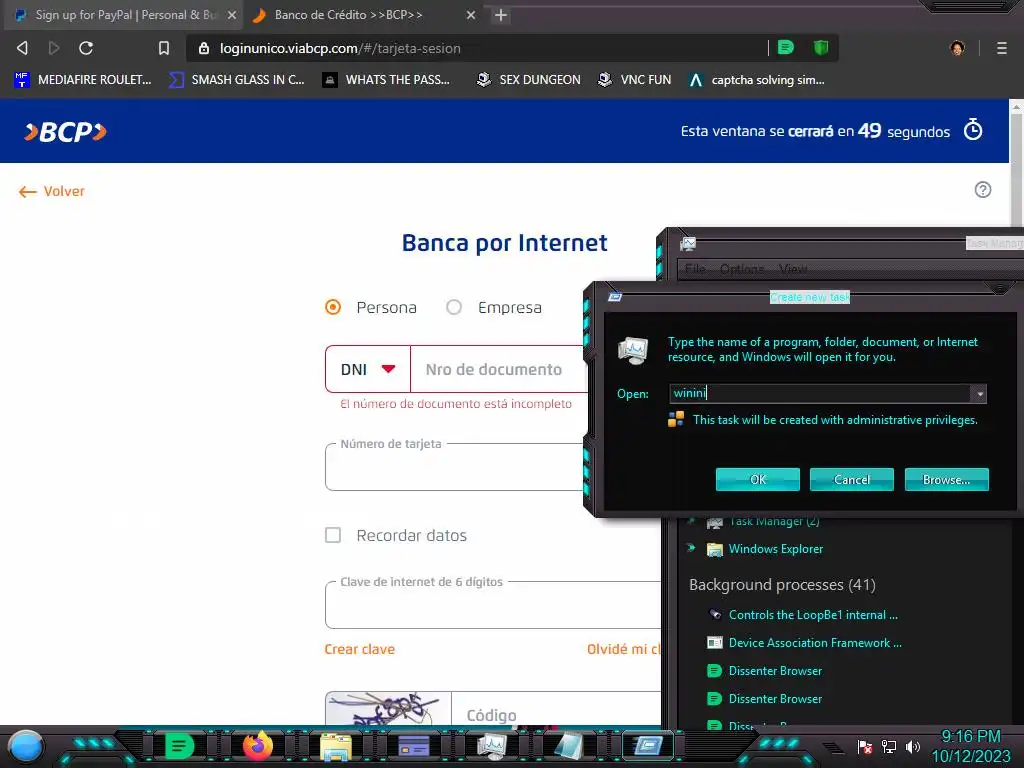Open the View menu in Task Manager
This screenshot has width=1024, height=768.
pos(793,269)
